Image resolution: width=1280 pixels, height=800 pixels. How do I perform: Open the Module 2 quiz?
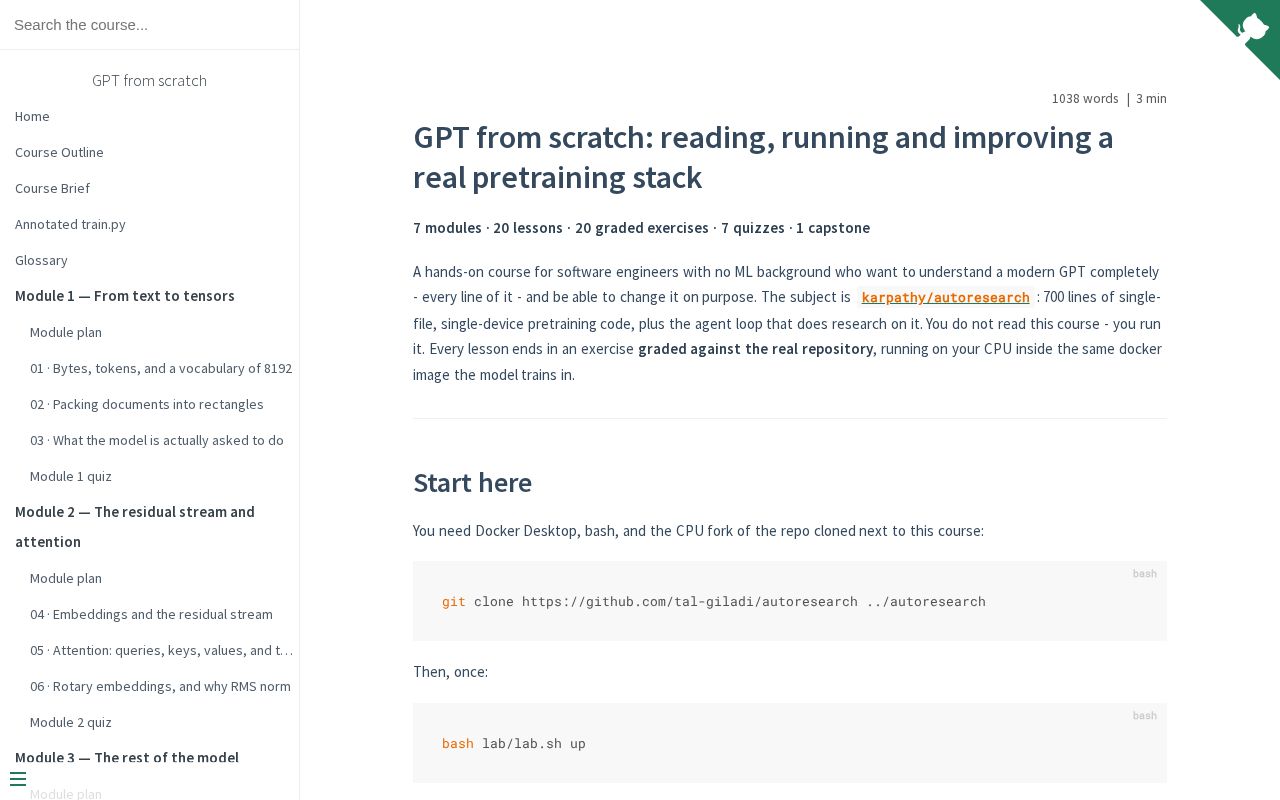pos(71,722)
